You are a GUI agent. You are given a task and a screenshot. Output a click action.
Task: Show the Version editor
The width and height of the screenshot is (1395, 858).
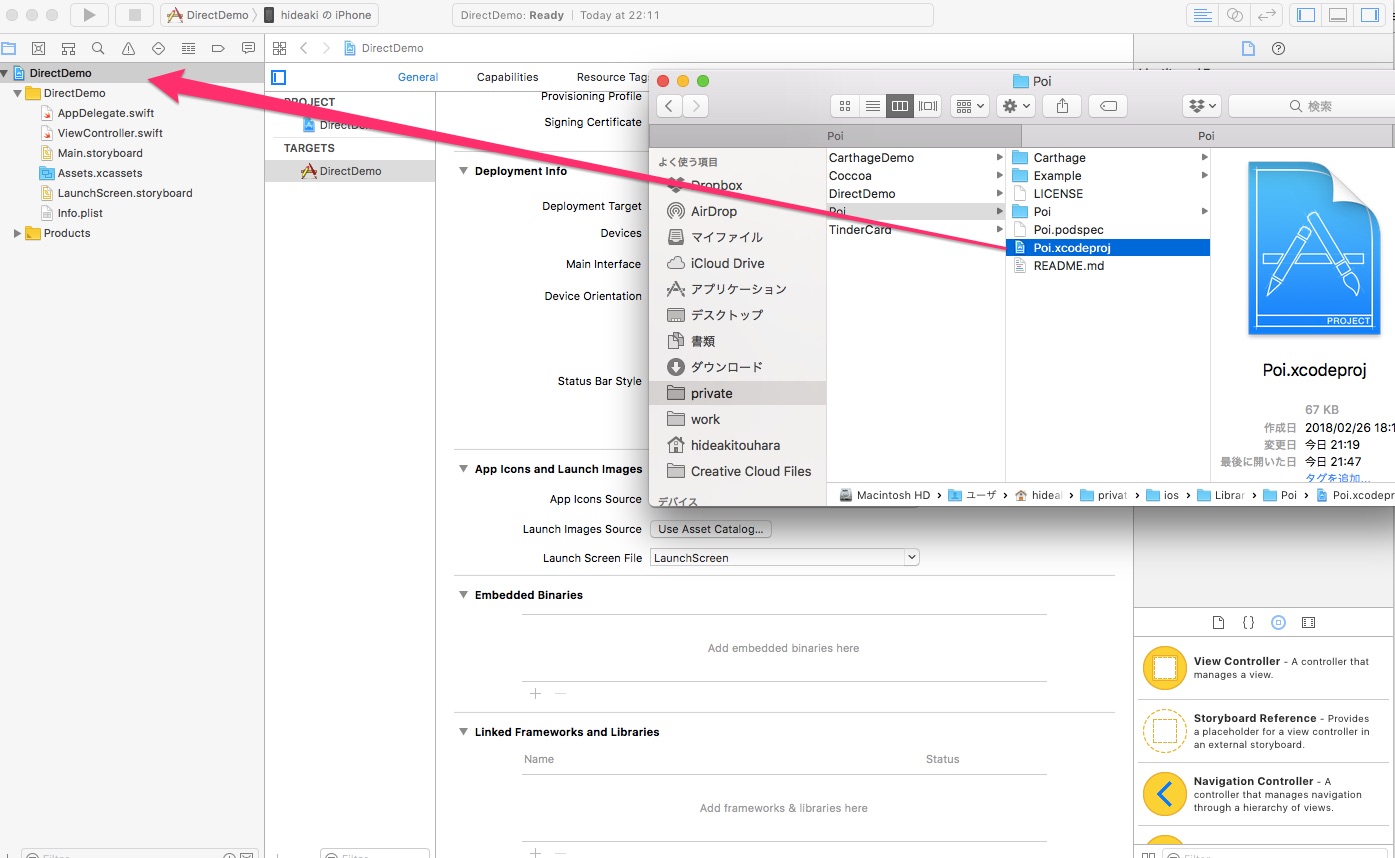pos(1268,15)
